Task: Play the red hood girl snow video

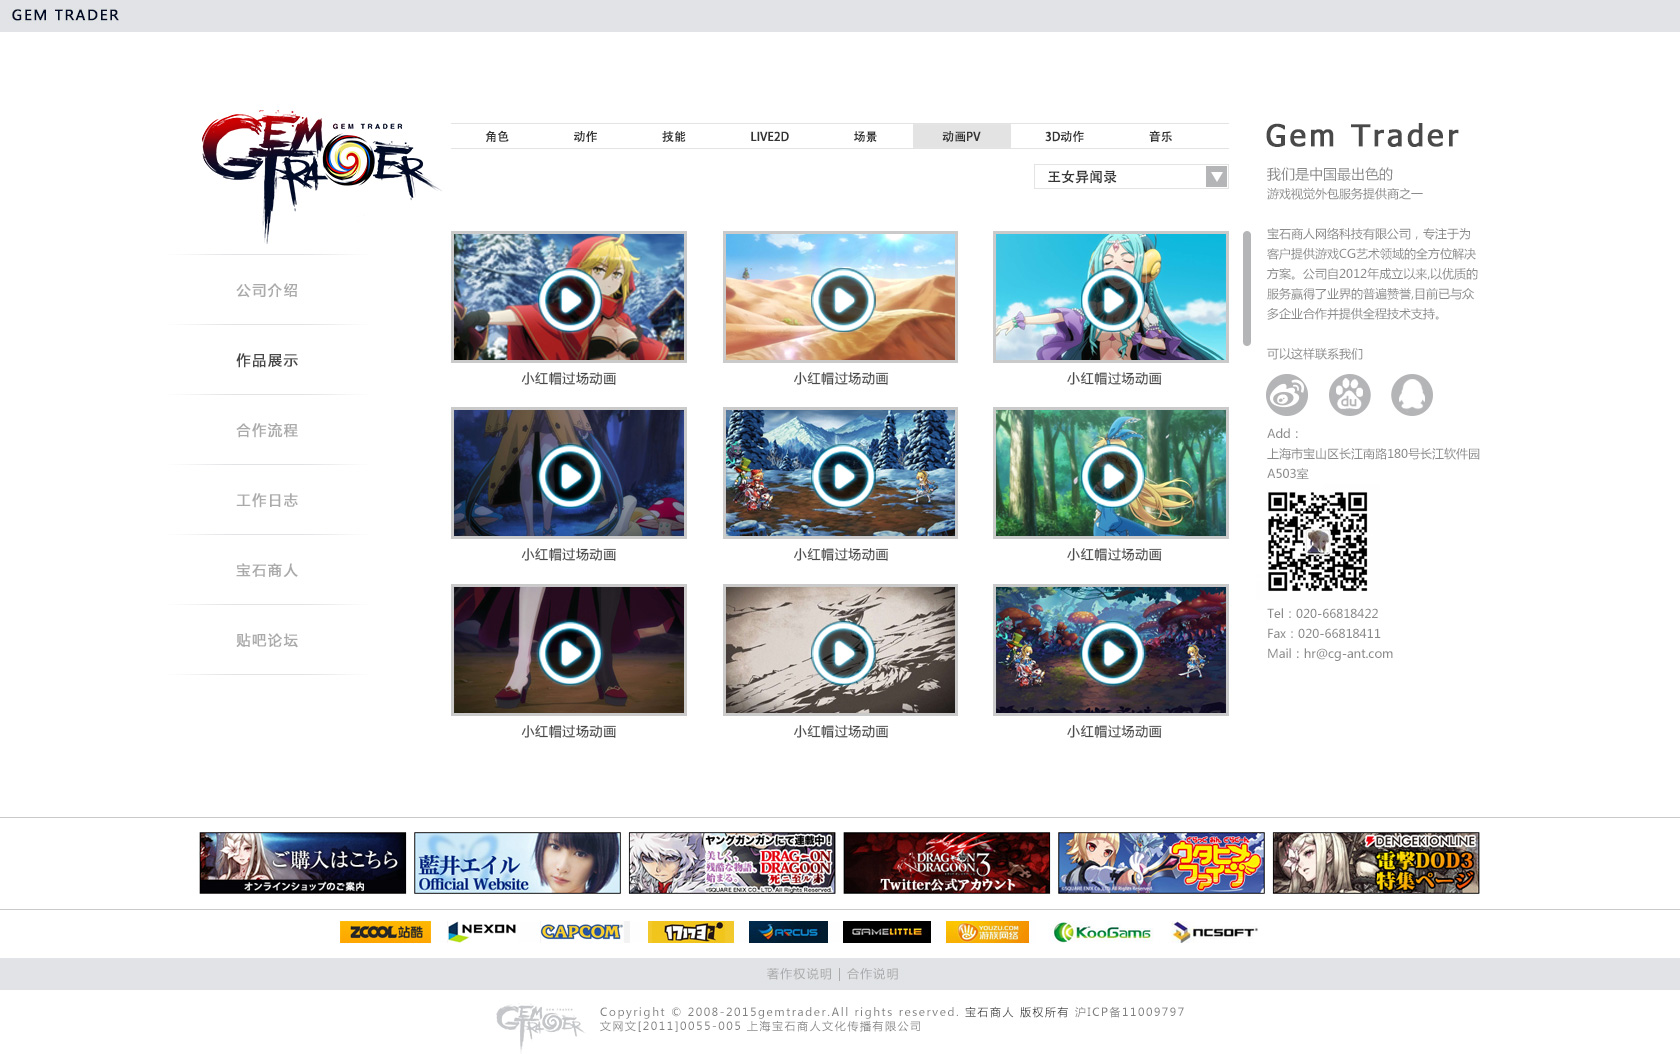Action: point(569,299)
